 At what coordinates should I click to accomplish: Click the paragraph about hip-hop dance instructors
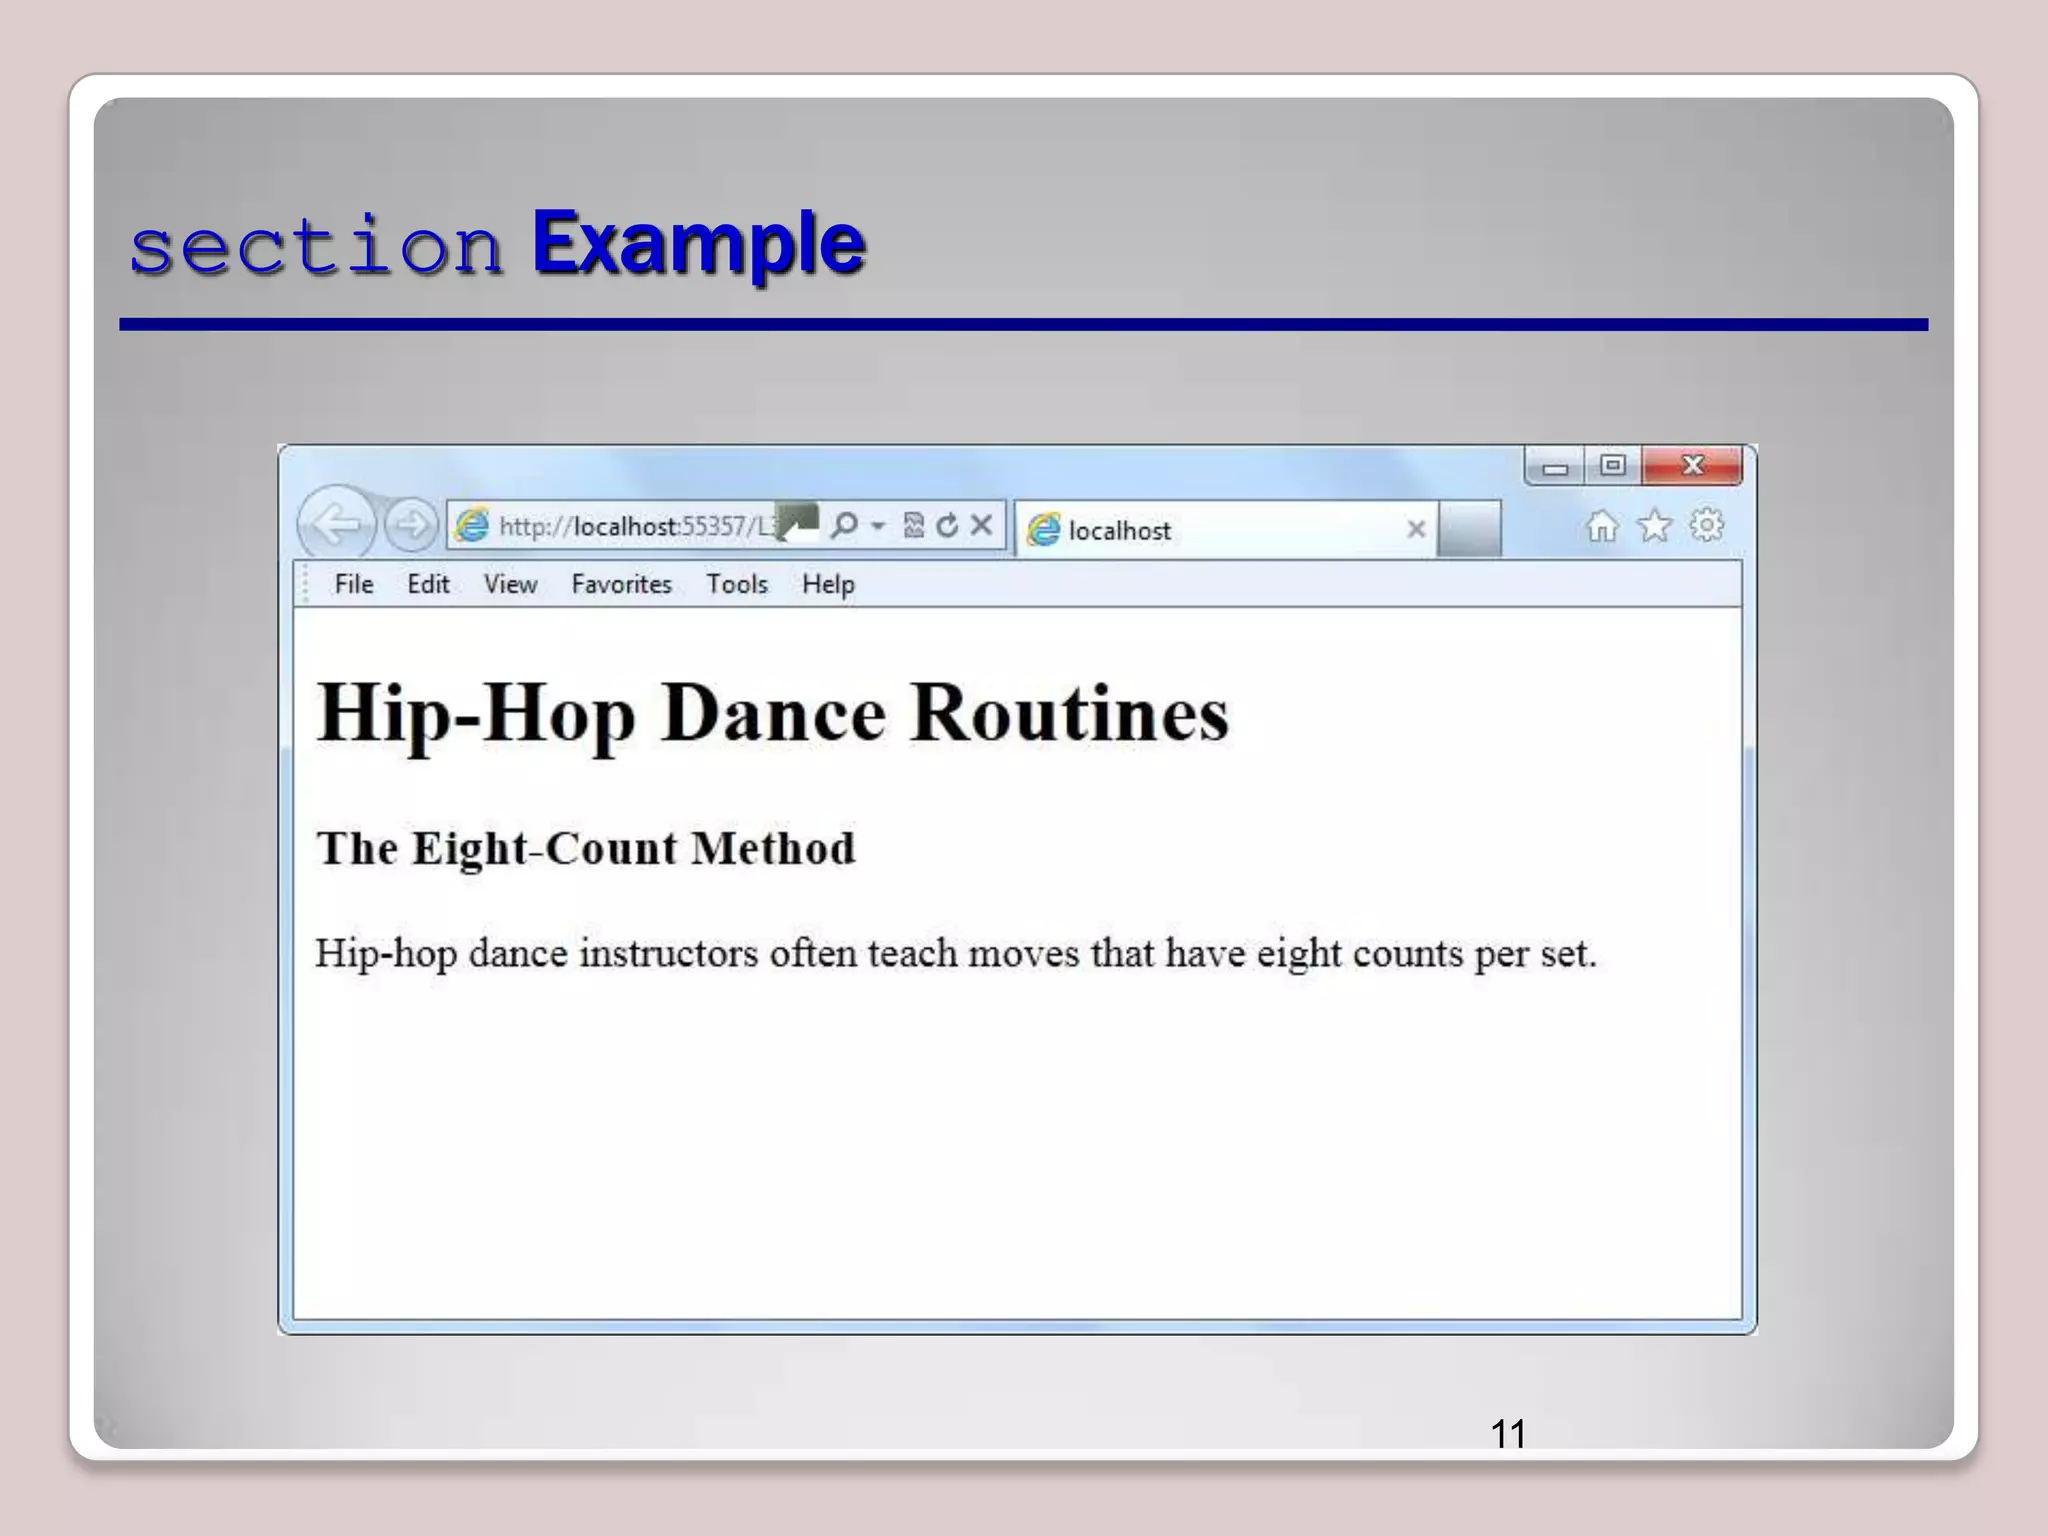(956, 954)
